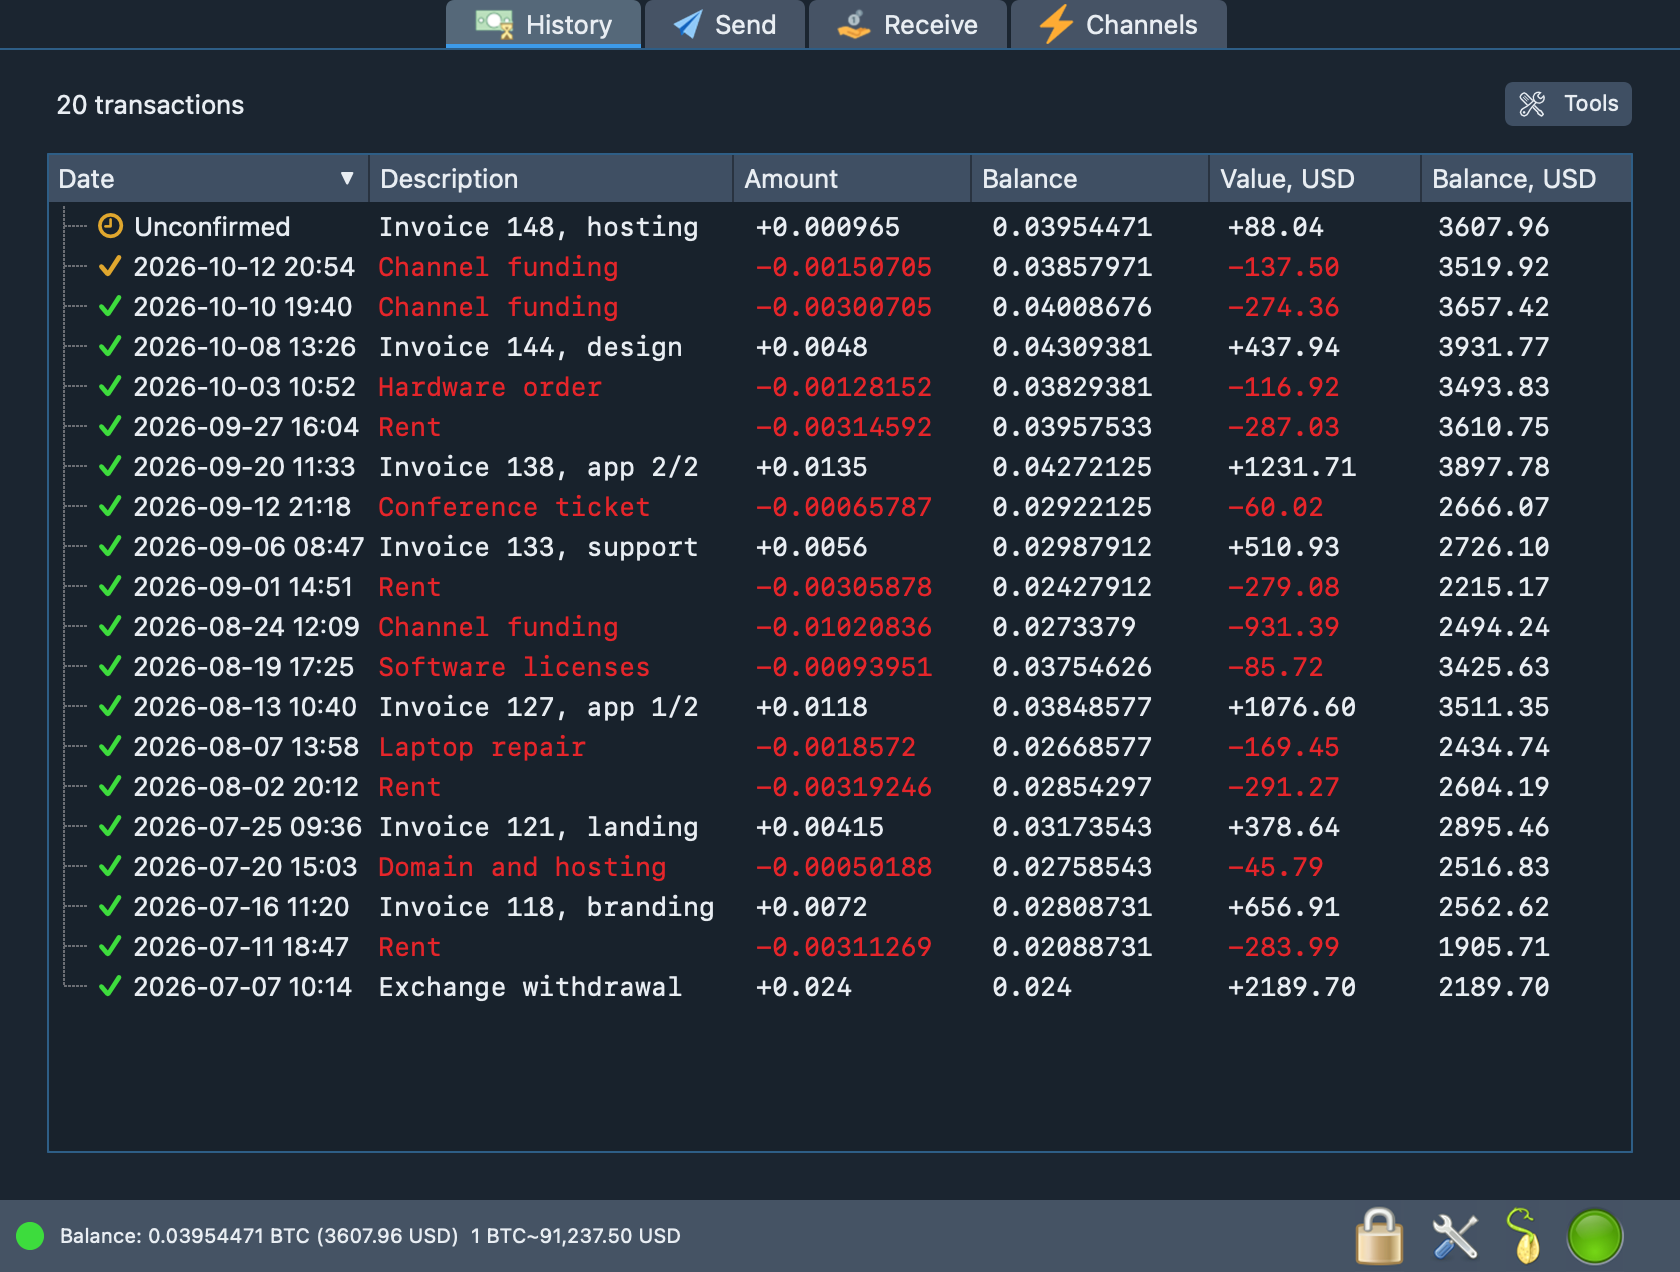Viewport: 1680px width, 1272px height.
Task: Select 'Laptop repair' description
Action: tap(482, 747)
